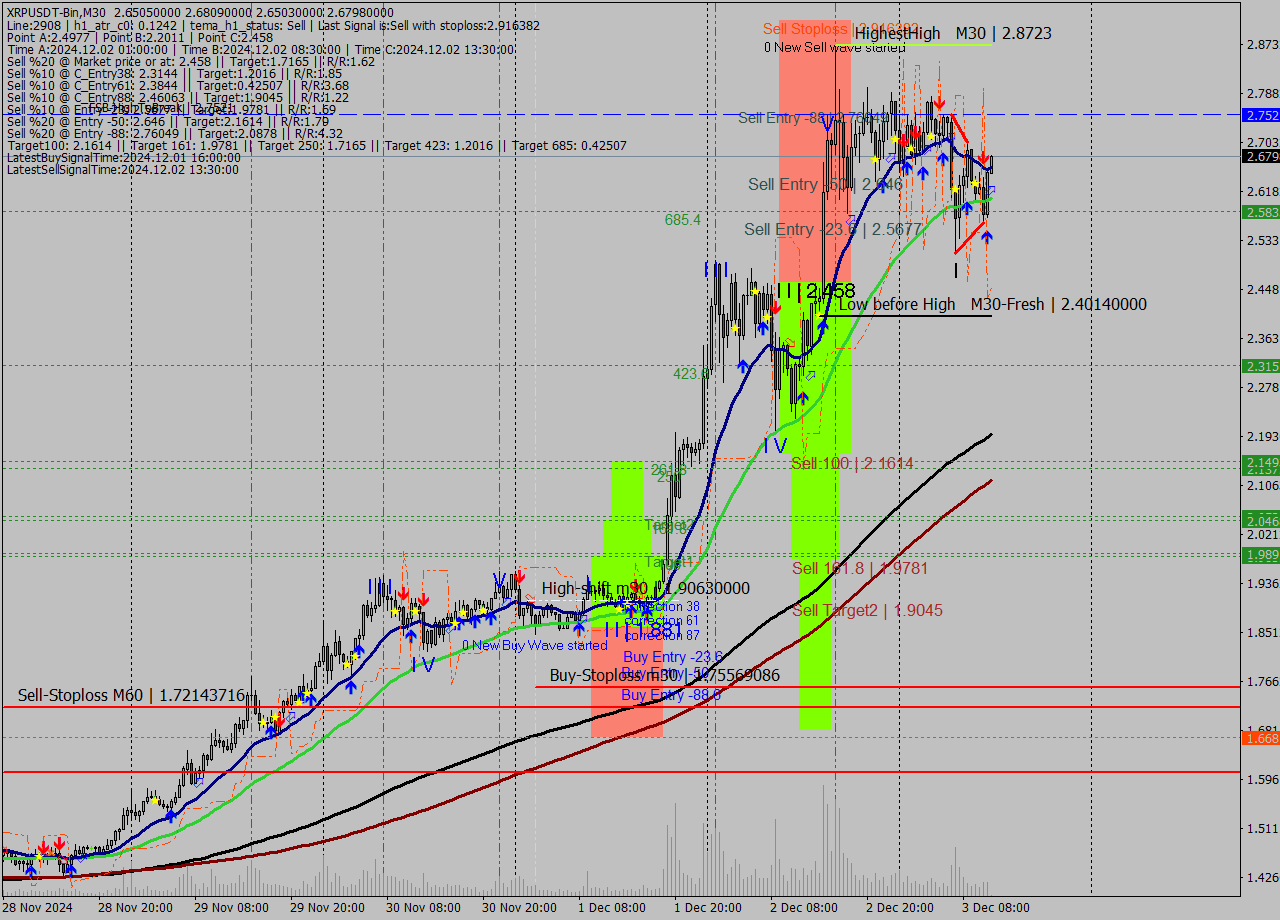Click the green 2.583 price tag
Screen dimensions: 1280x920
point(1260,212)
